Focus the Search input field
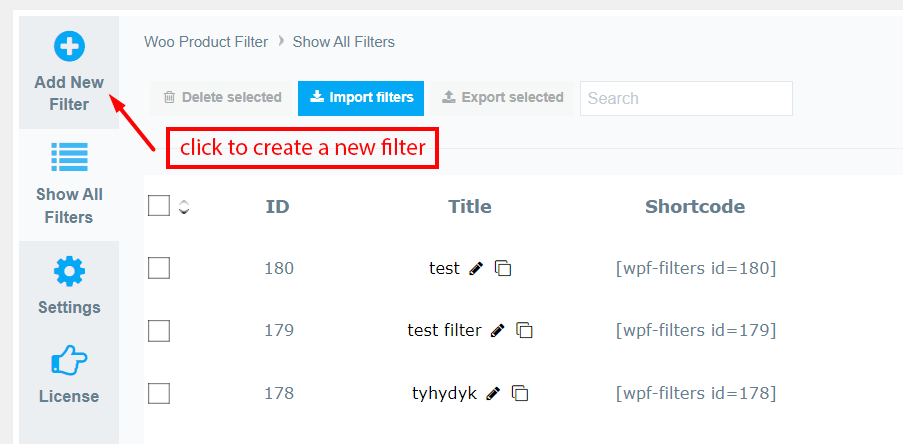The image size is (903, 444). click(686, 98)
